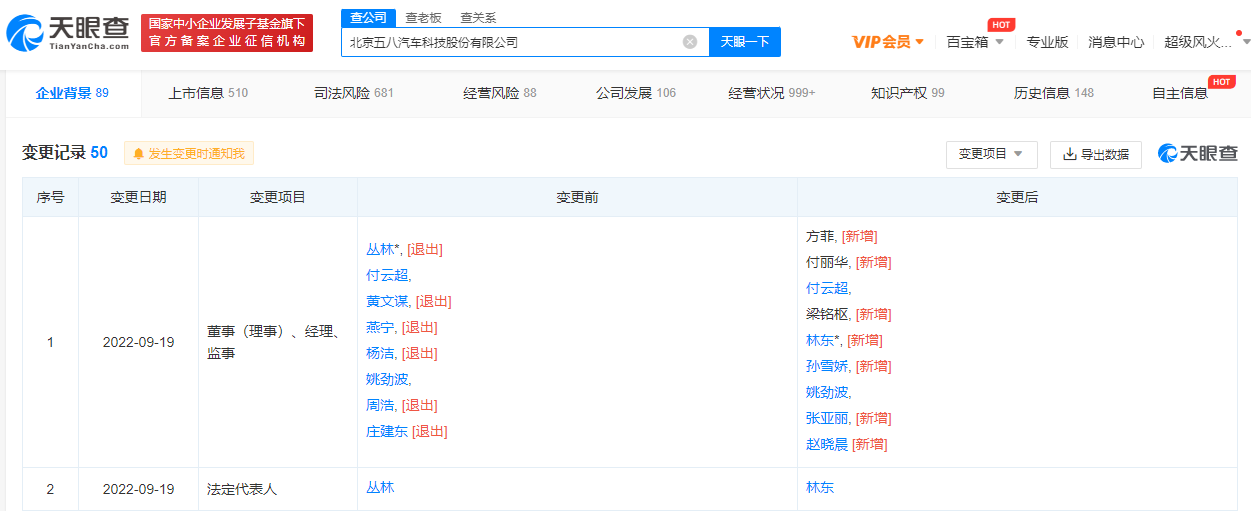Click the 导出数据 export button
This screenshot has width=1251, height=511.
tap(1095, 154)
